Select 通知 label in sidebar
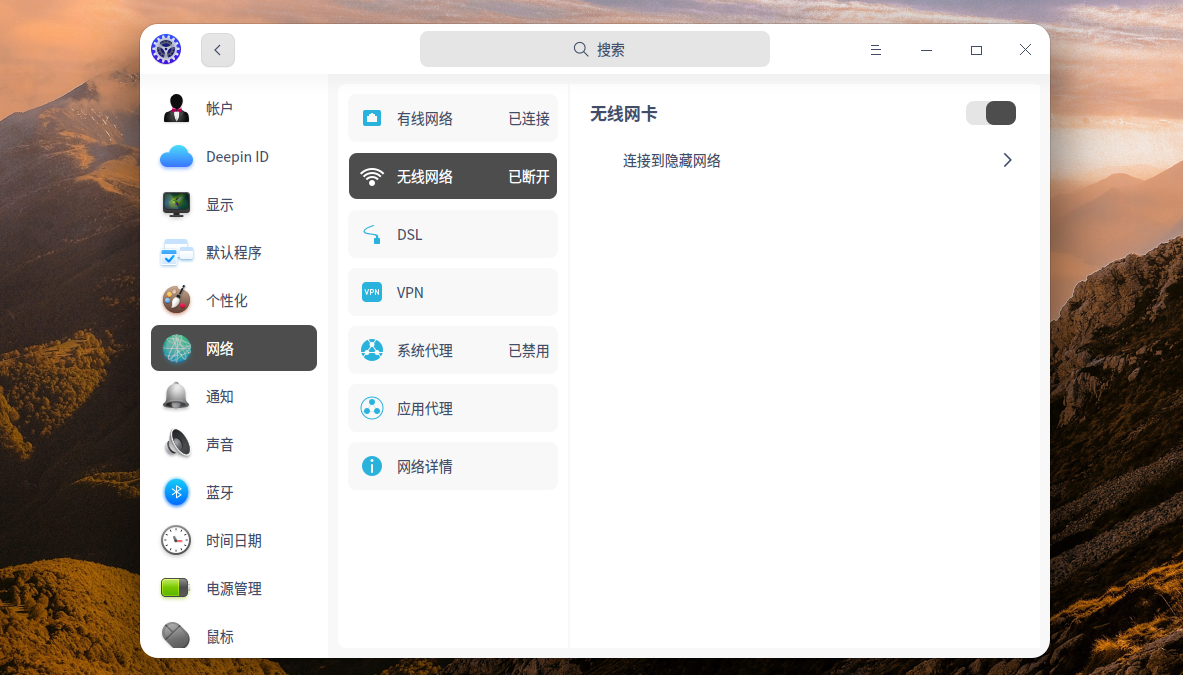The width and height of the screenshot is (1183, 675). pos(220,397)
